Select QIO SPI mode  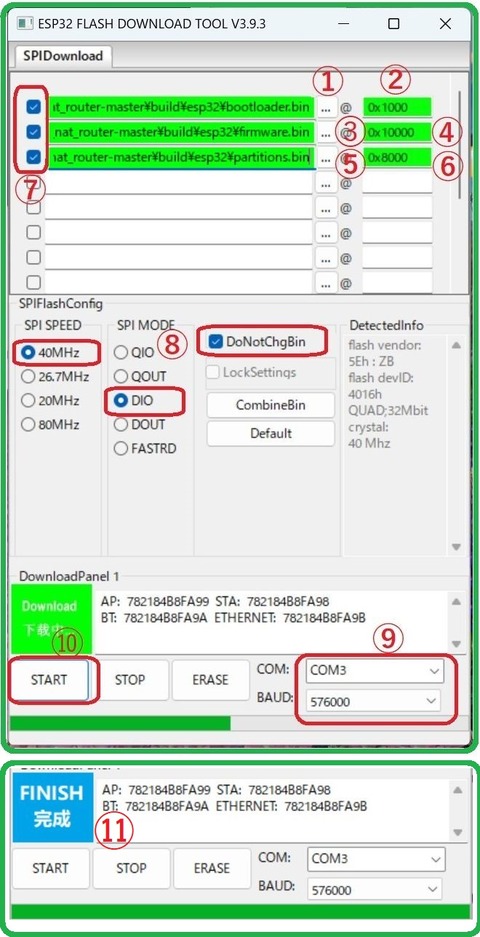click(x=134, y=353)
